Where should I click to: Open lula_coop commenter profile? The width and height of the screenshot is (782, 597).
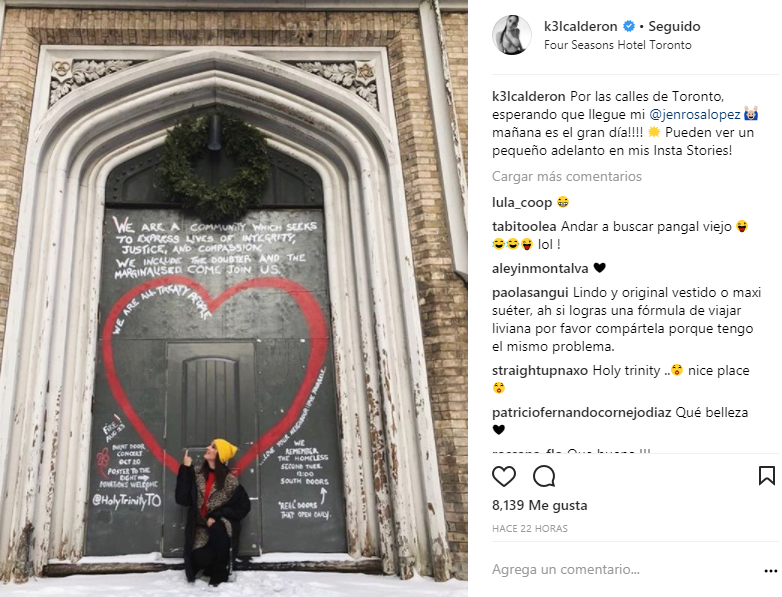tap(522, 202)
